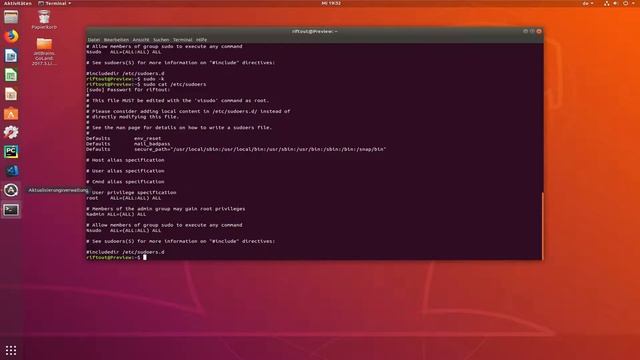Click the 'root ALL=(ALL:ALL) ALL' line
The height and width of the screenshot is (360, 640).
[x=124, y=198]
